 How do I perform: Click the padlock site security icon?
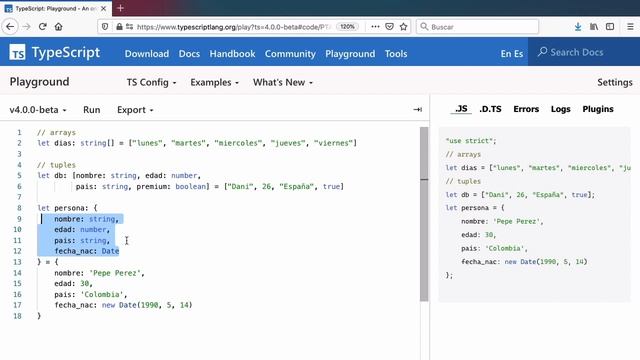[119, 27]
